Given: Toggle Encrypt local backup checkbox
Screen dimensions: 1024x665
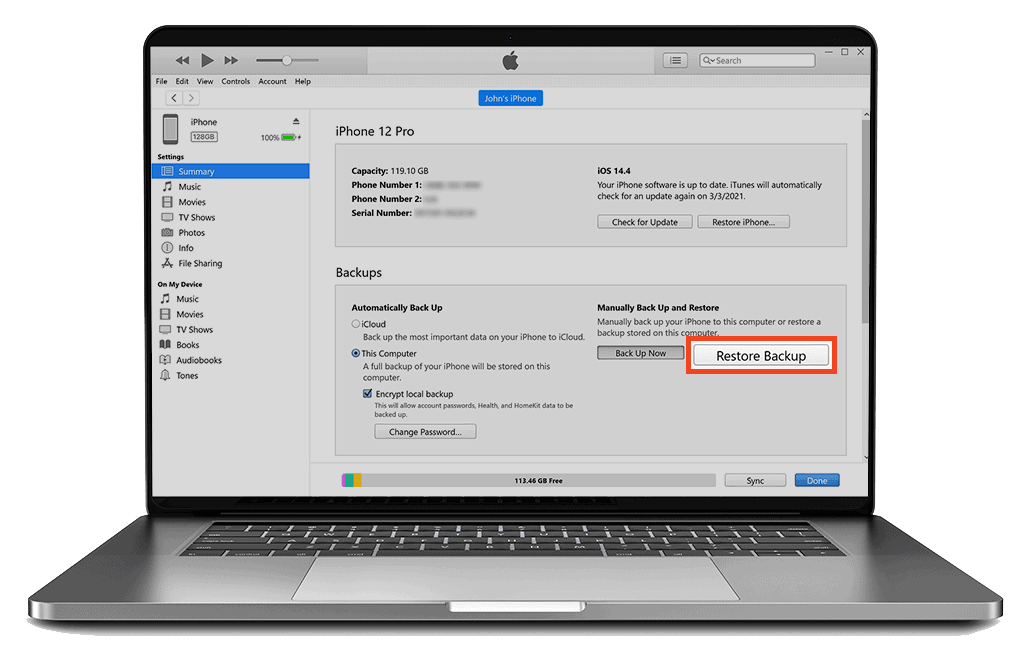Looking at the screenshot, I should tap(368, 394).
